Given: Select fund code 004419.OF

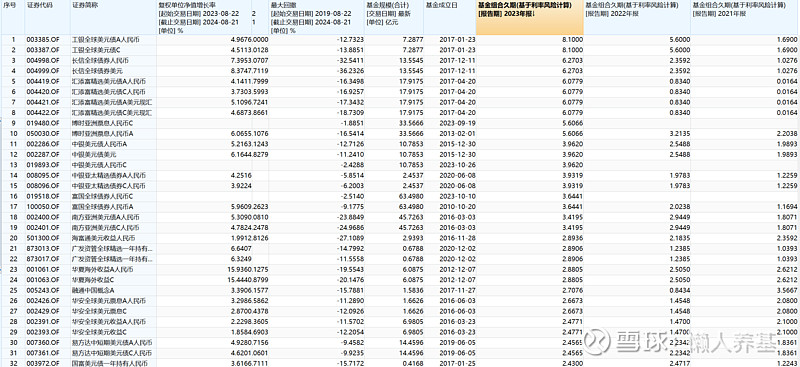Looking at the screenshot, I should (x=43, y=81).
